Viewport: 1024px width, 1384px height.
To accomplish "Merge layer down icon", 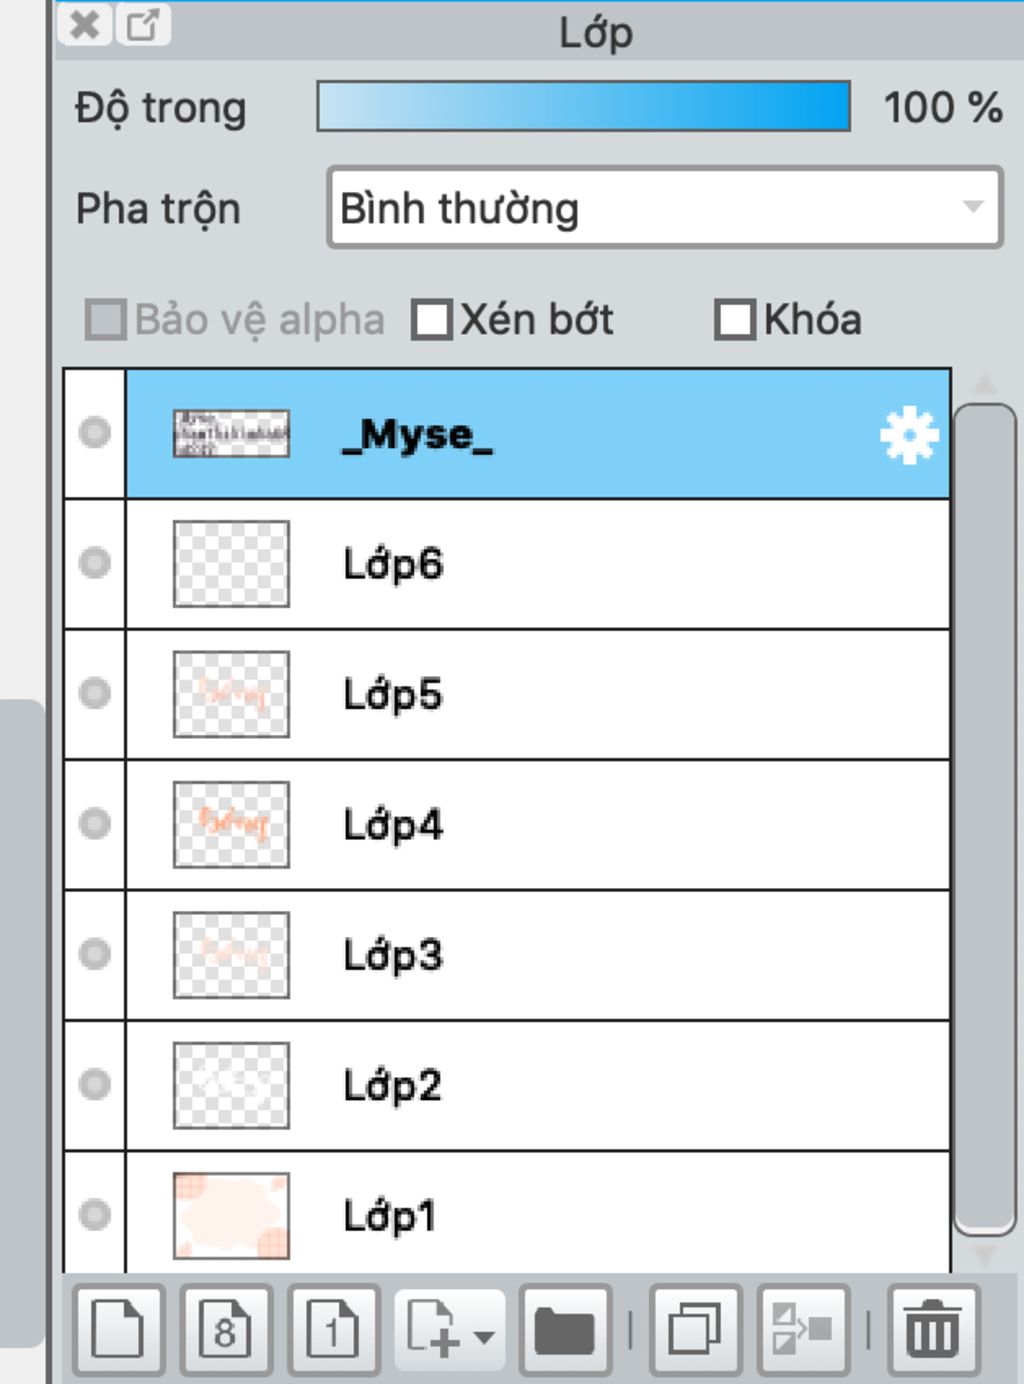I will point(803,1329).
